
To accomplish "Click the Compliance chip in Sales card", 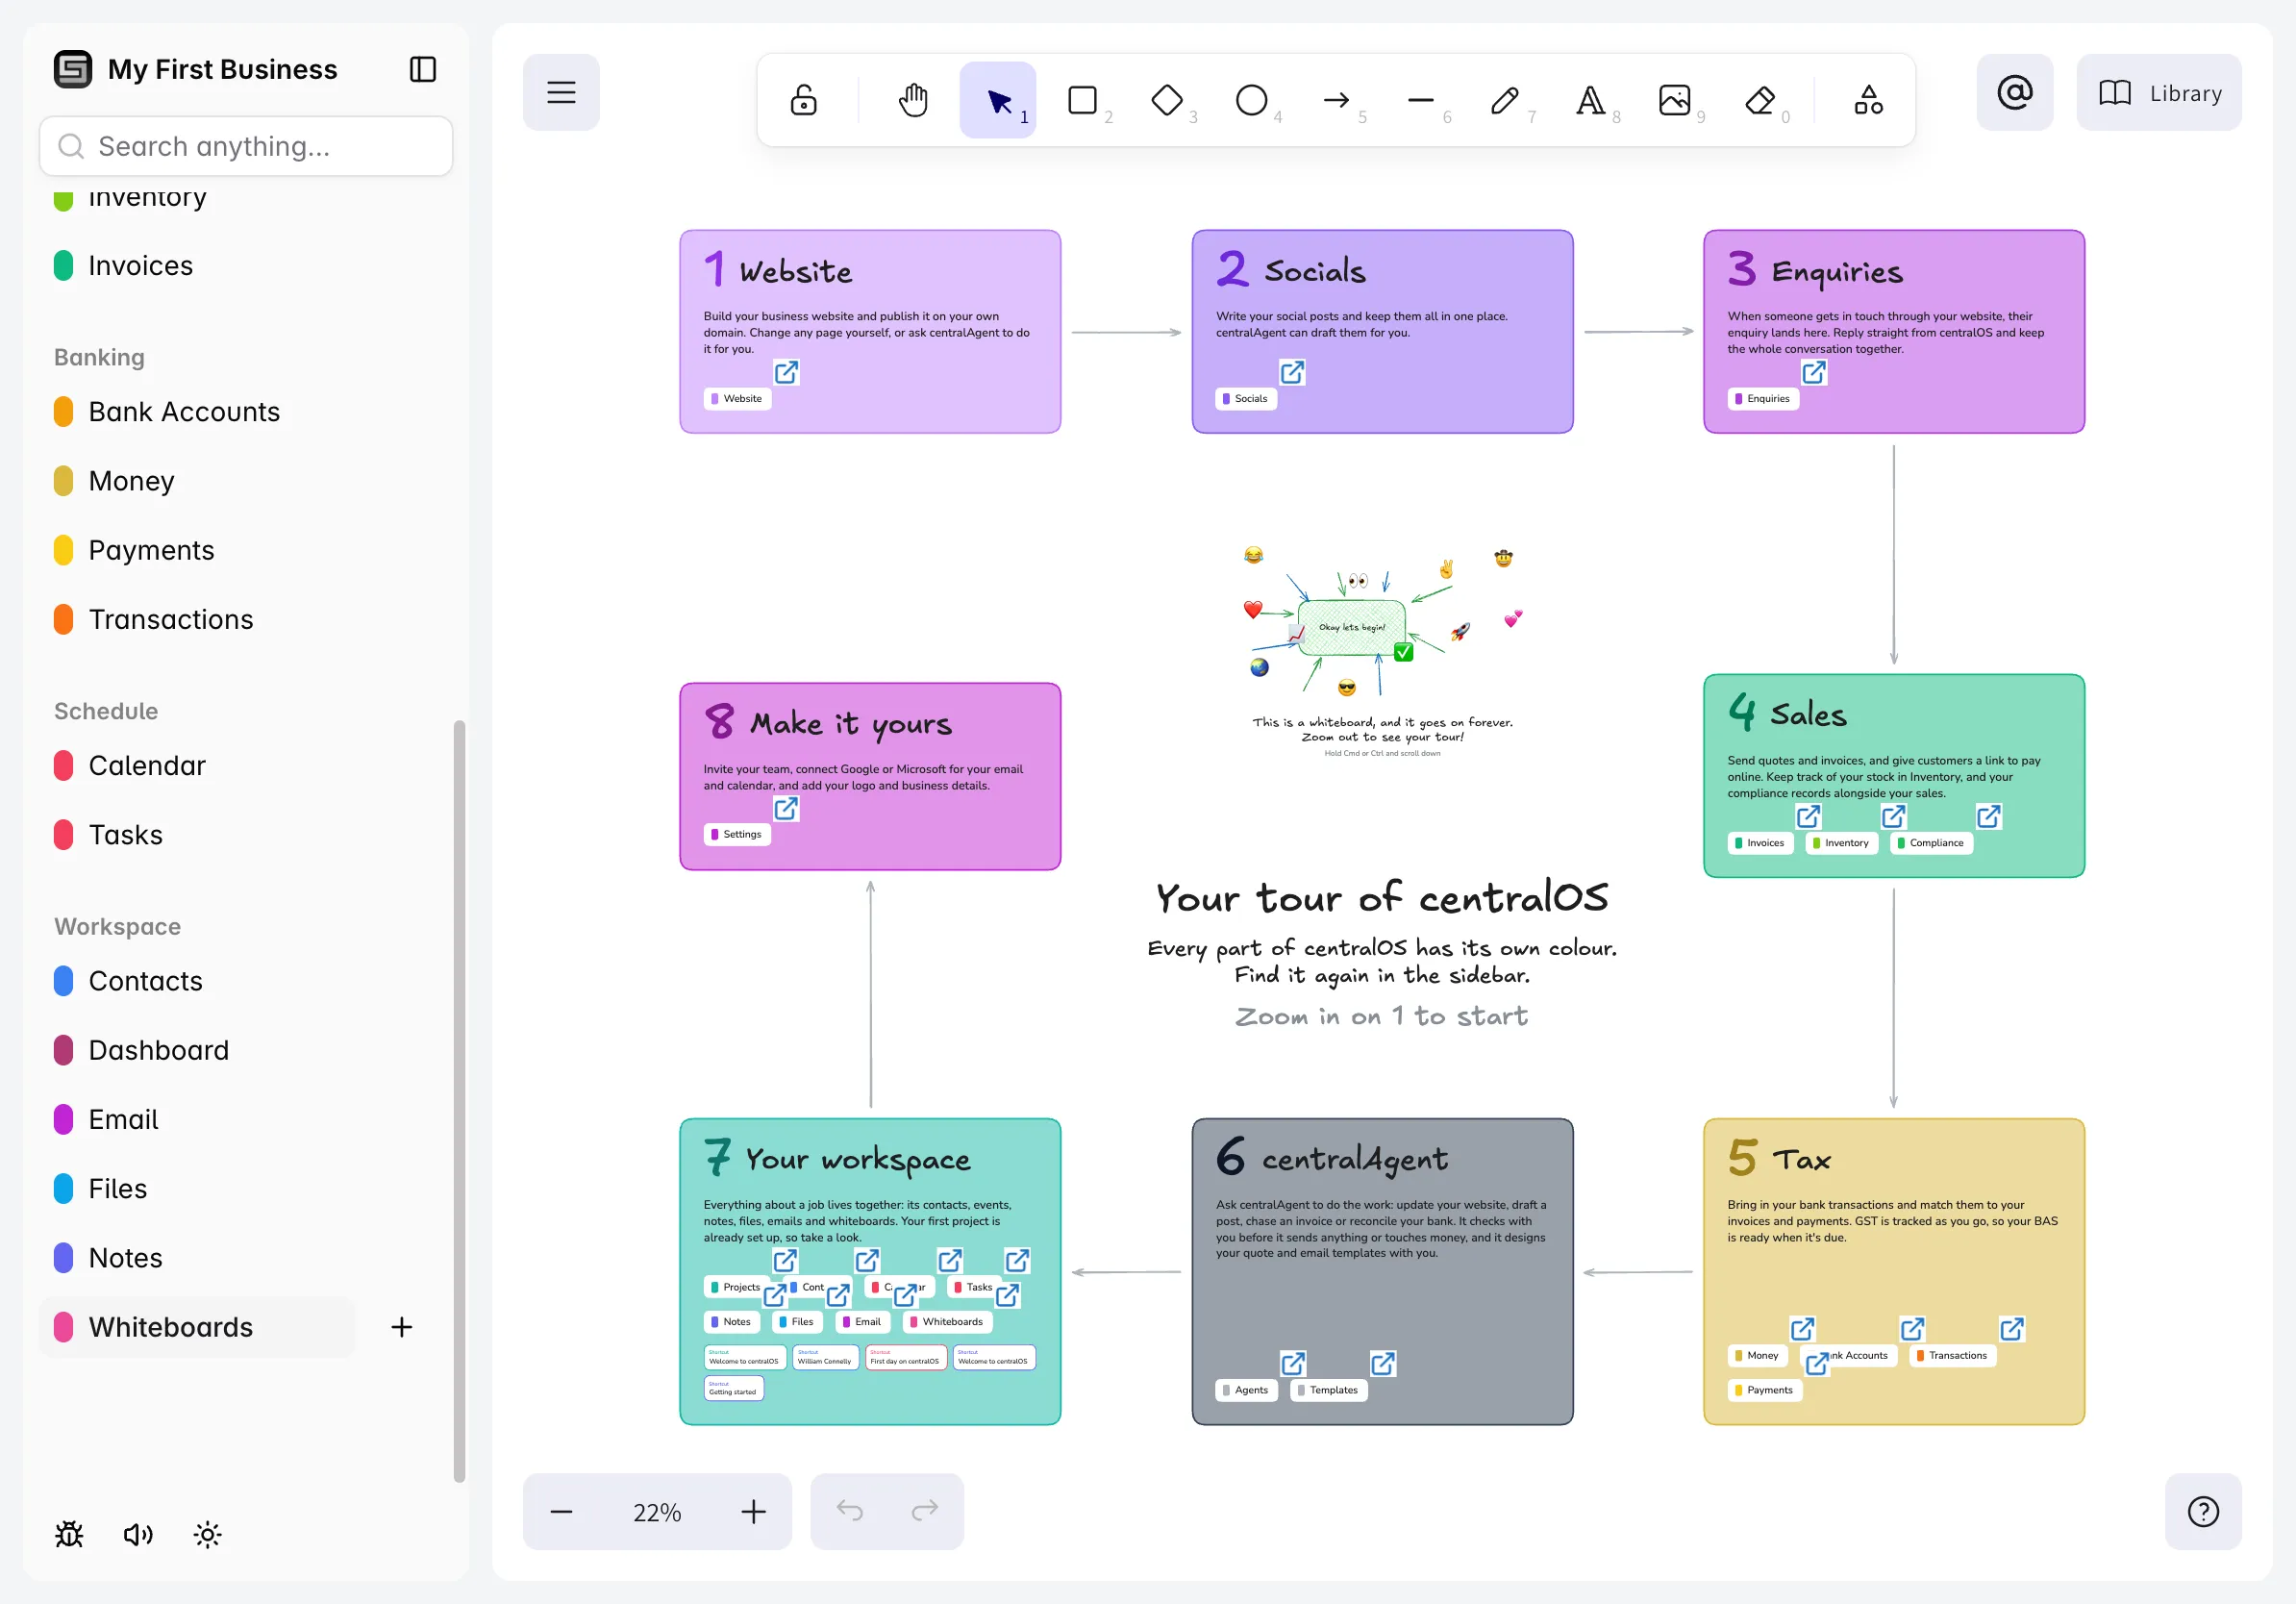I will point(1931,843).
